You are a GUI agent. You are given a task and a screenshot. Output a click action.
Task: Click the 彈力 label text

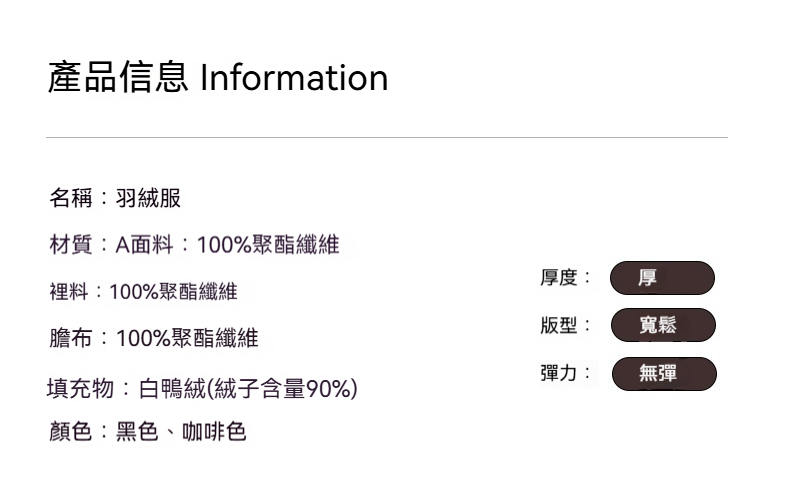coord(560,373)
